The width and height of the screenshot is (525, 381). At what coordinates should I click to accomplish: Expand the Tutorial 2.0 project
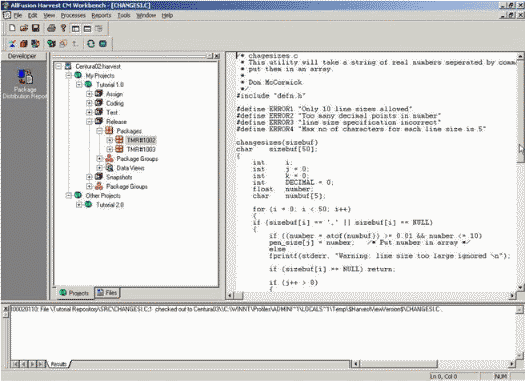pos(79,205)
